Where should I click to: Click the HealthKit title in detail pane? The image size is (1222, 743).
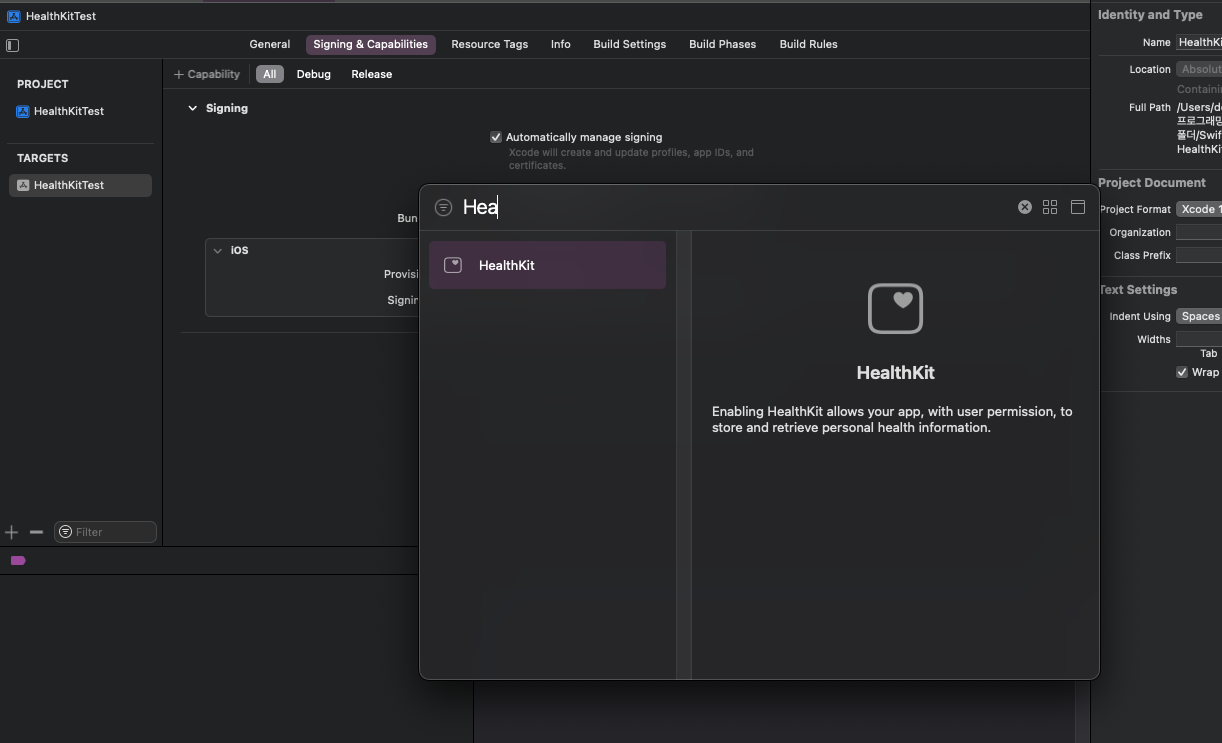tap(895, 372)
